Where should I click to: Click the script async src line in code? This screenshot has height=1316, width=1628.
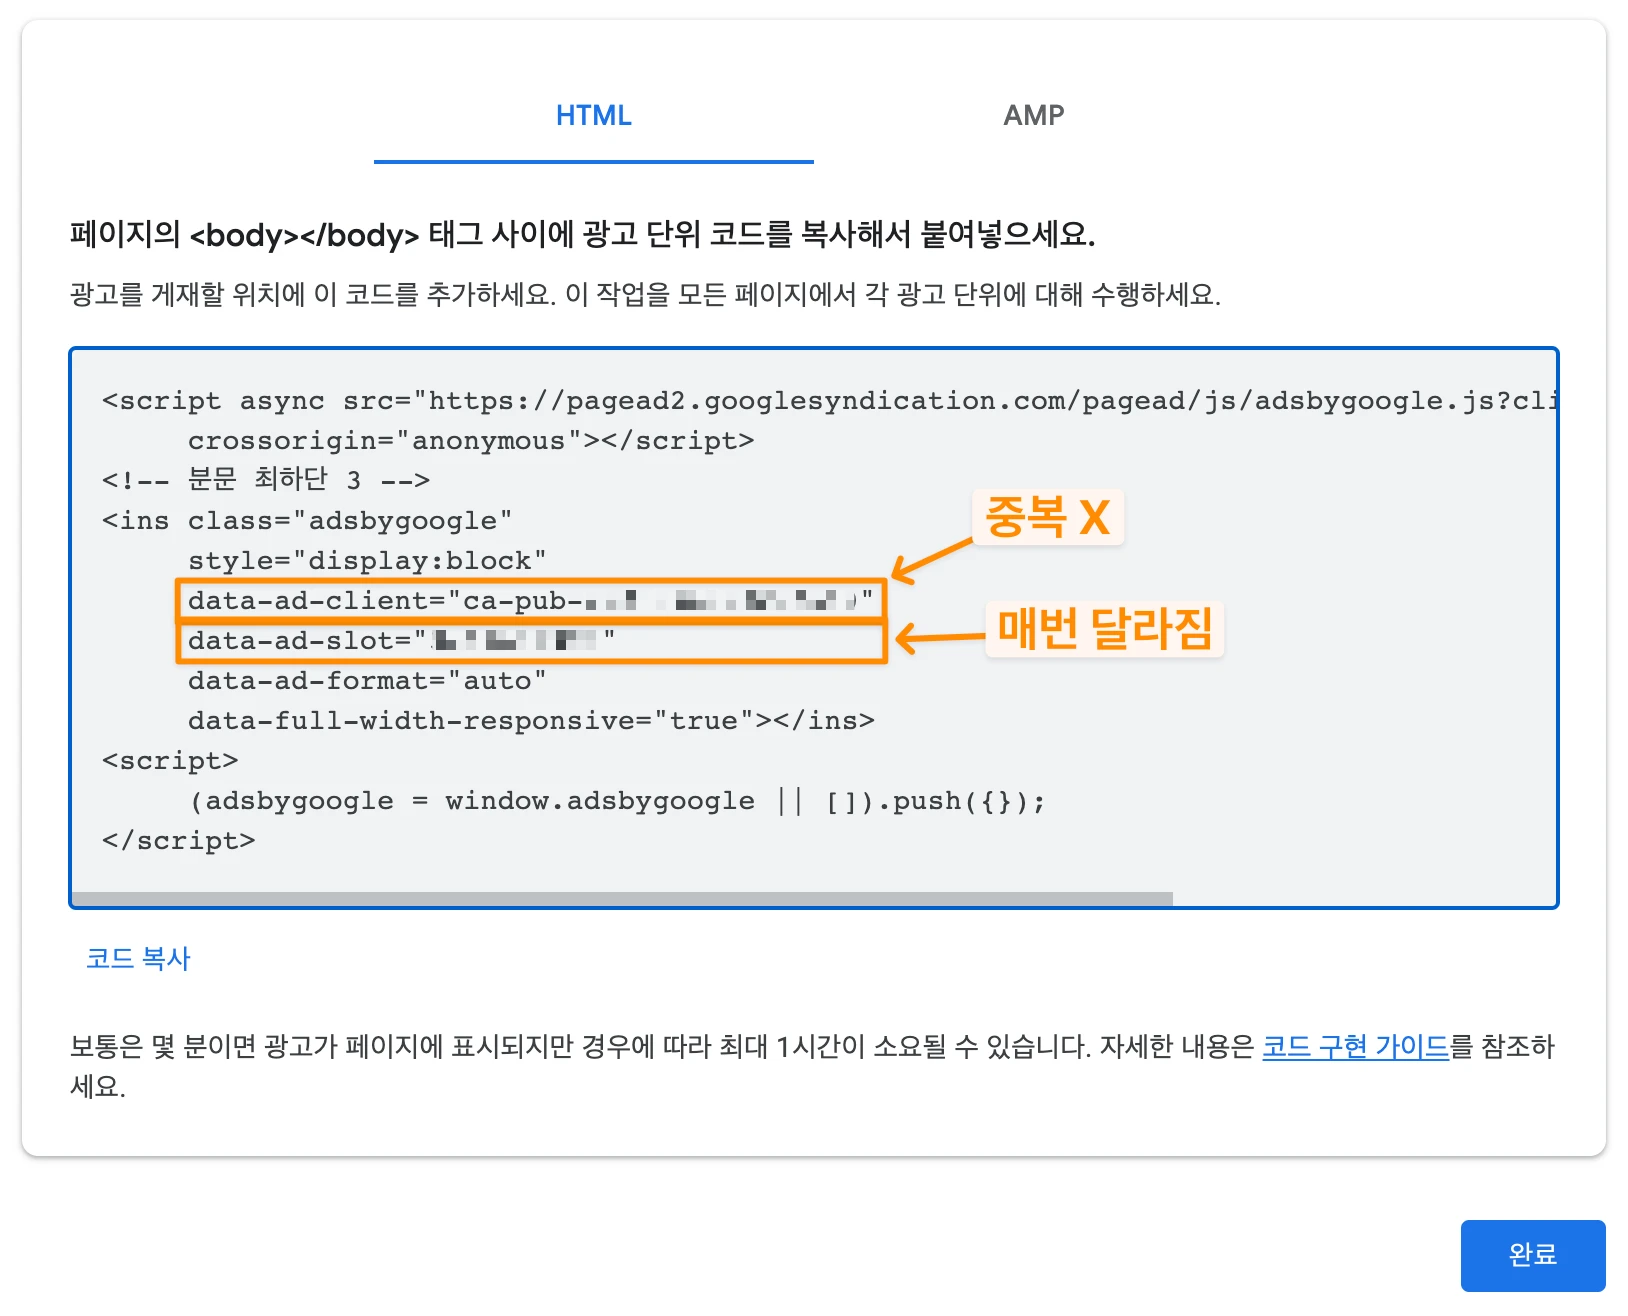pos(829,401)
